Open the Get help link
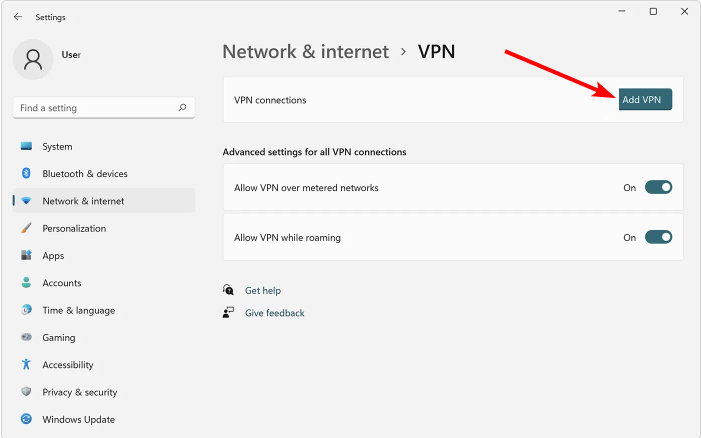Screen dimensions: 701x438 pyautogui.click(x=263, y=291)
